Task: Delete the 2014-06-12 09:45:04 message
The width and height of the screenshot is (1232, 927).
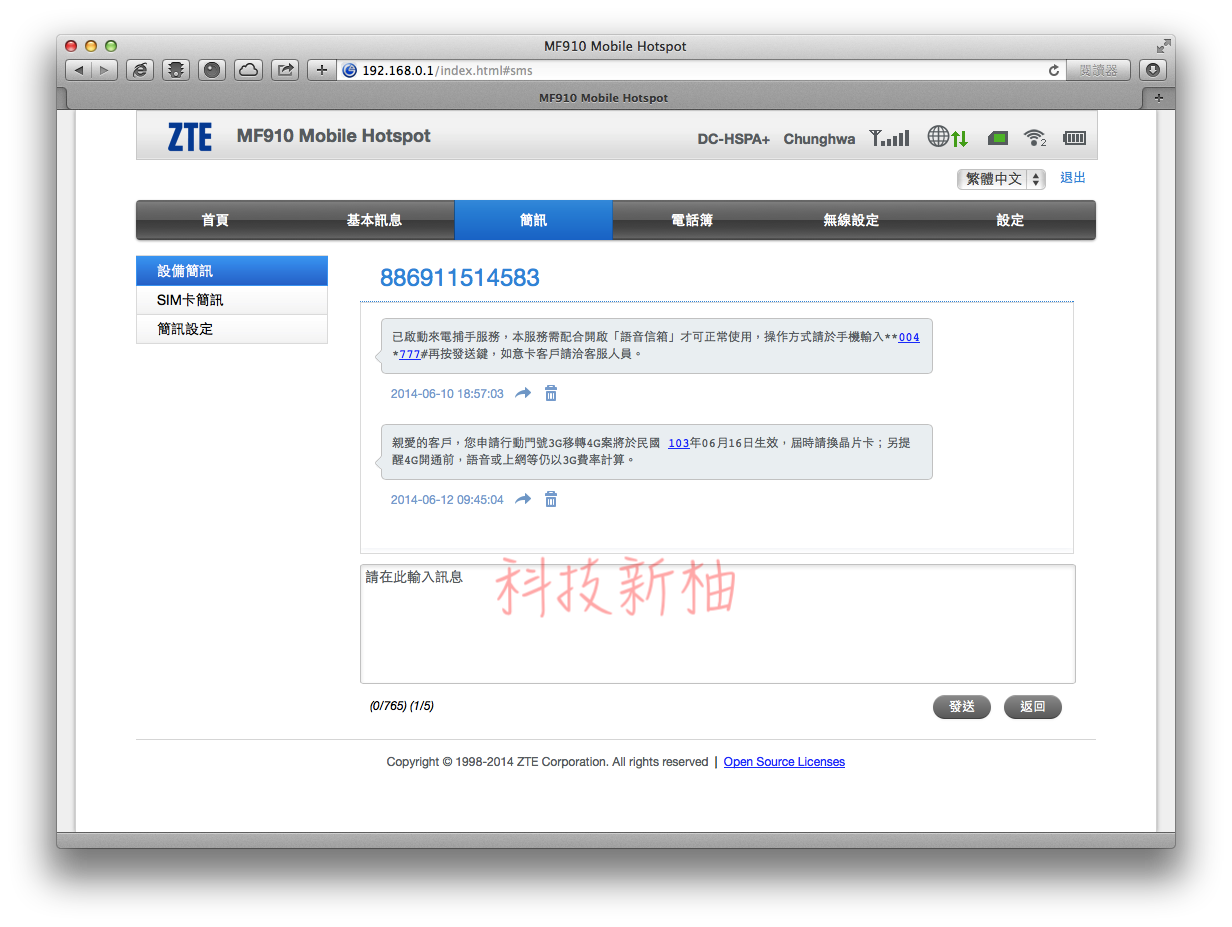Action: pyautogui.click(x=550, y=499)
